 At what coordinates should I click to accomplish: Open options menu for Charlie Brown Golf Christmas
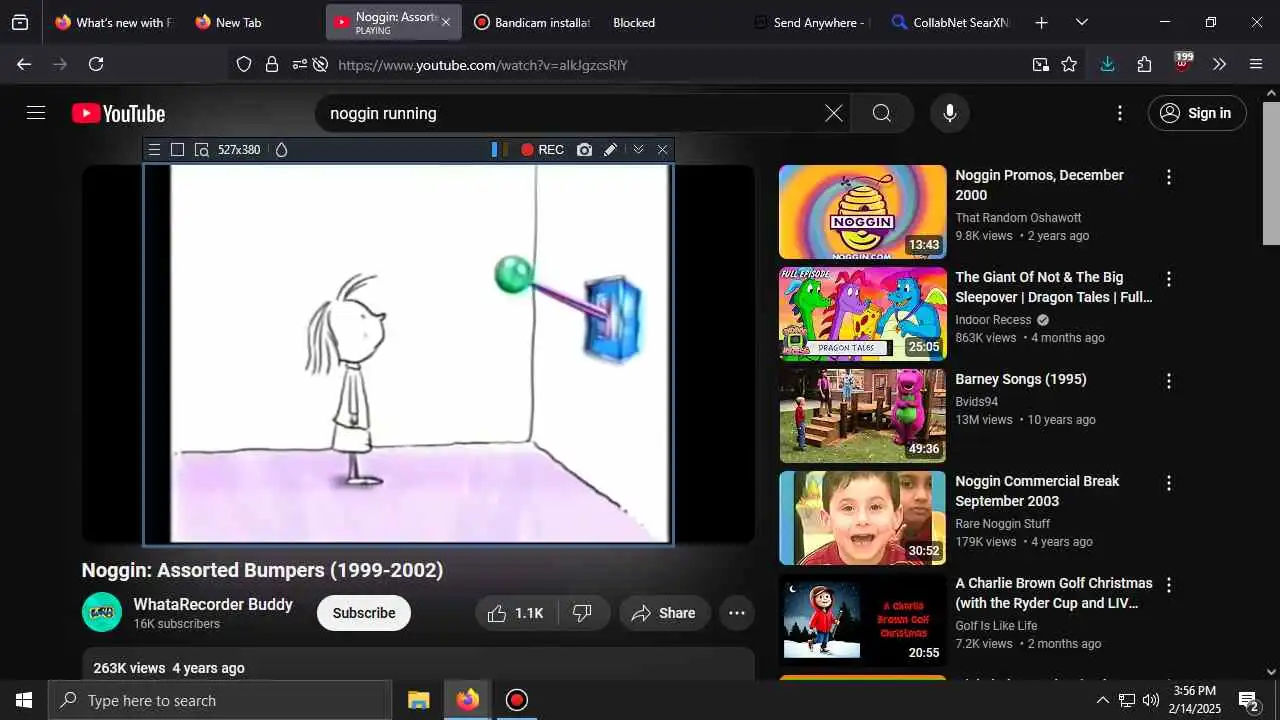pos(1168,585)
